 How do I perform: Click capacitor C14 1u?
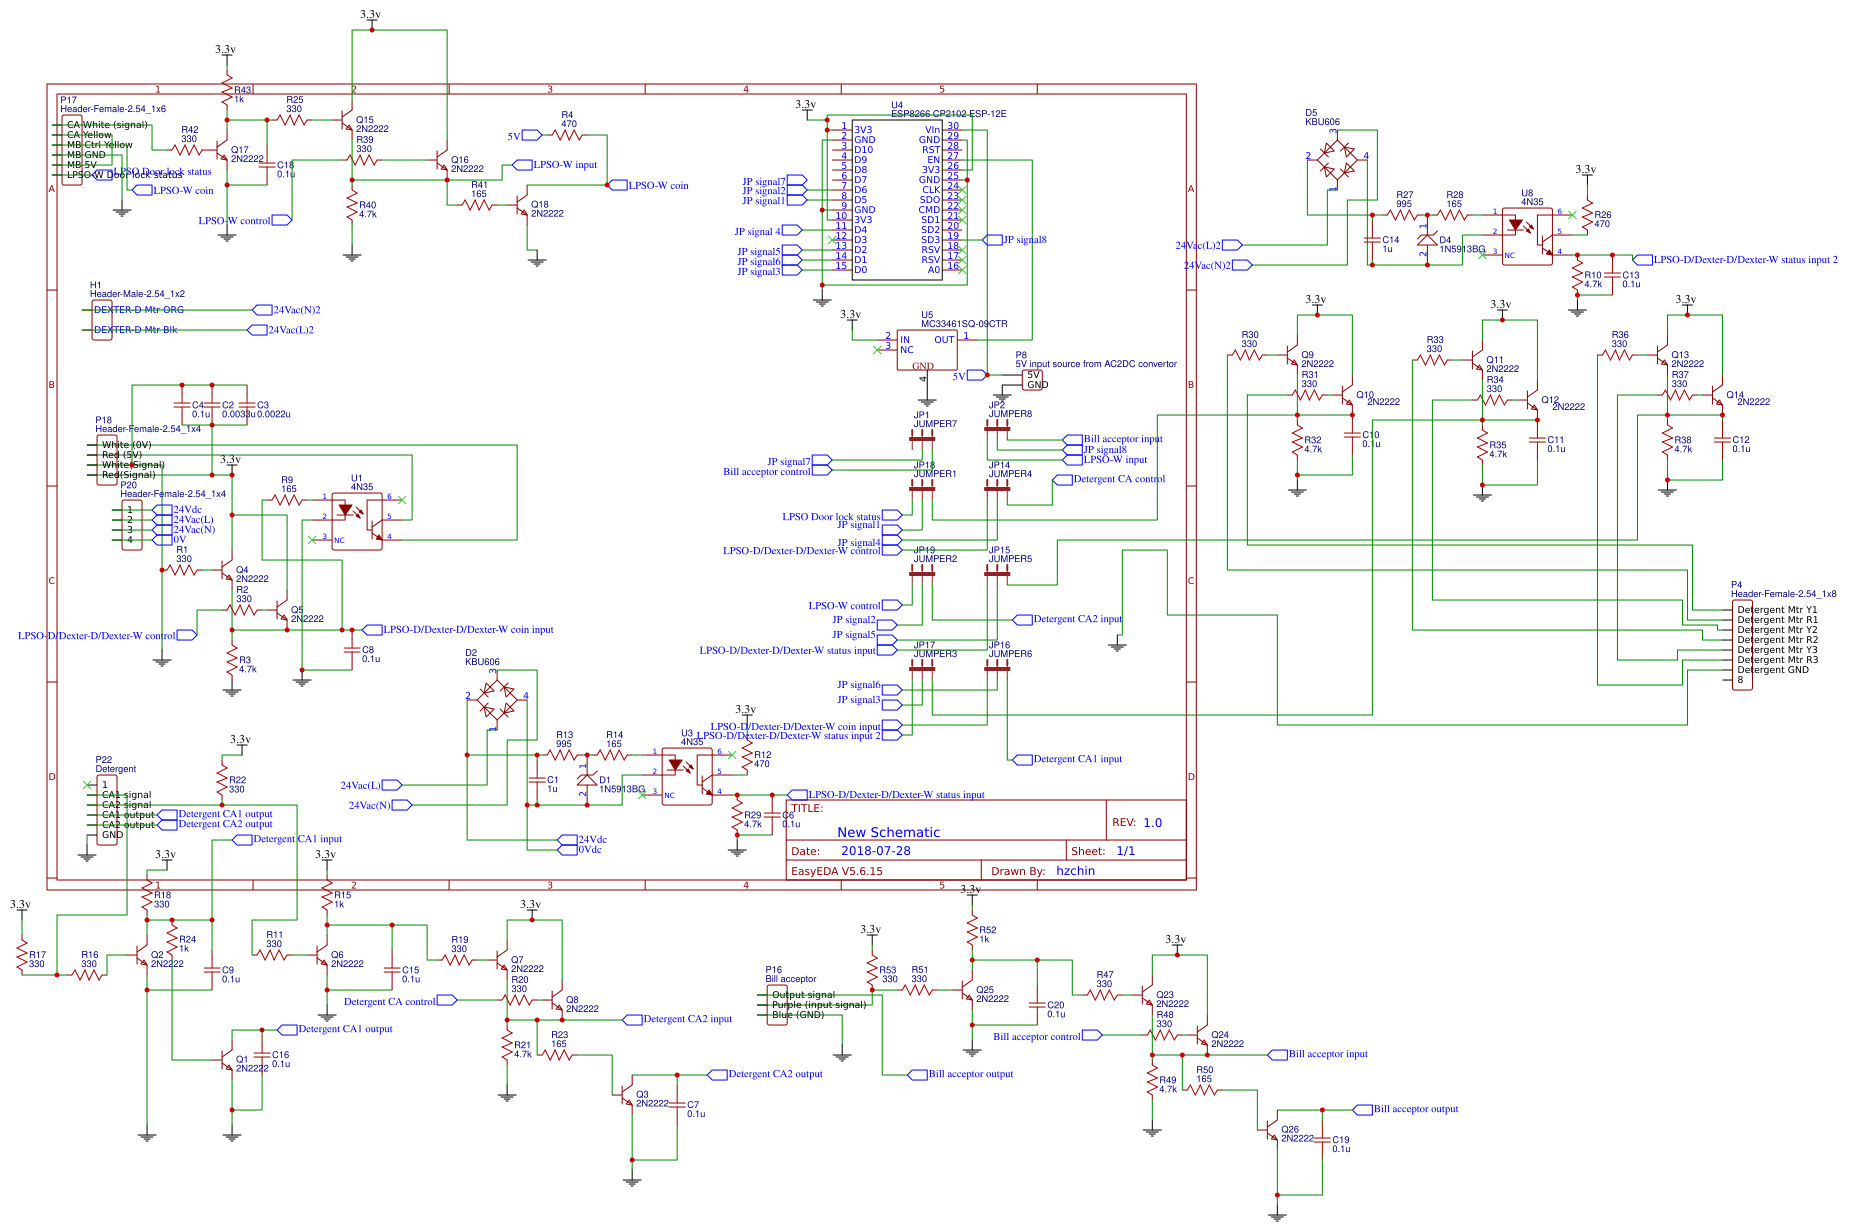pyautogui.click(x=1373, y=241)
